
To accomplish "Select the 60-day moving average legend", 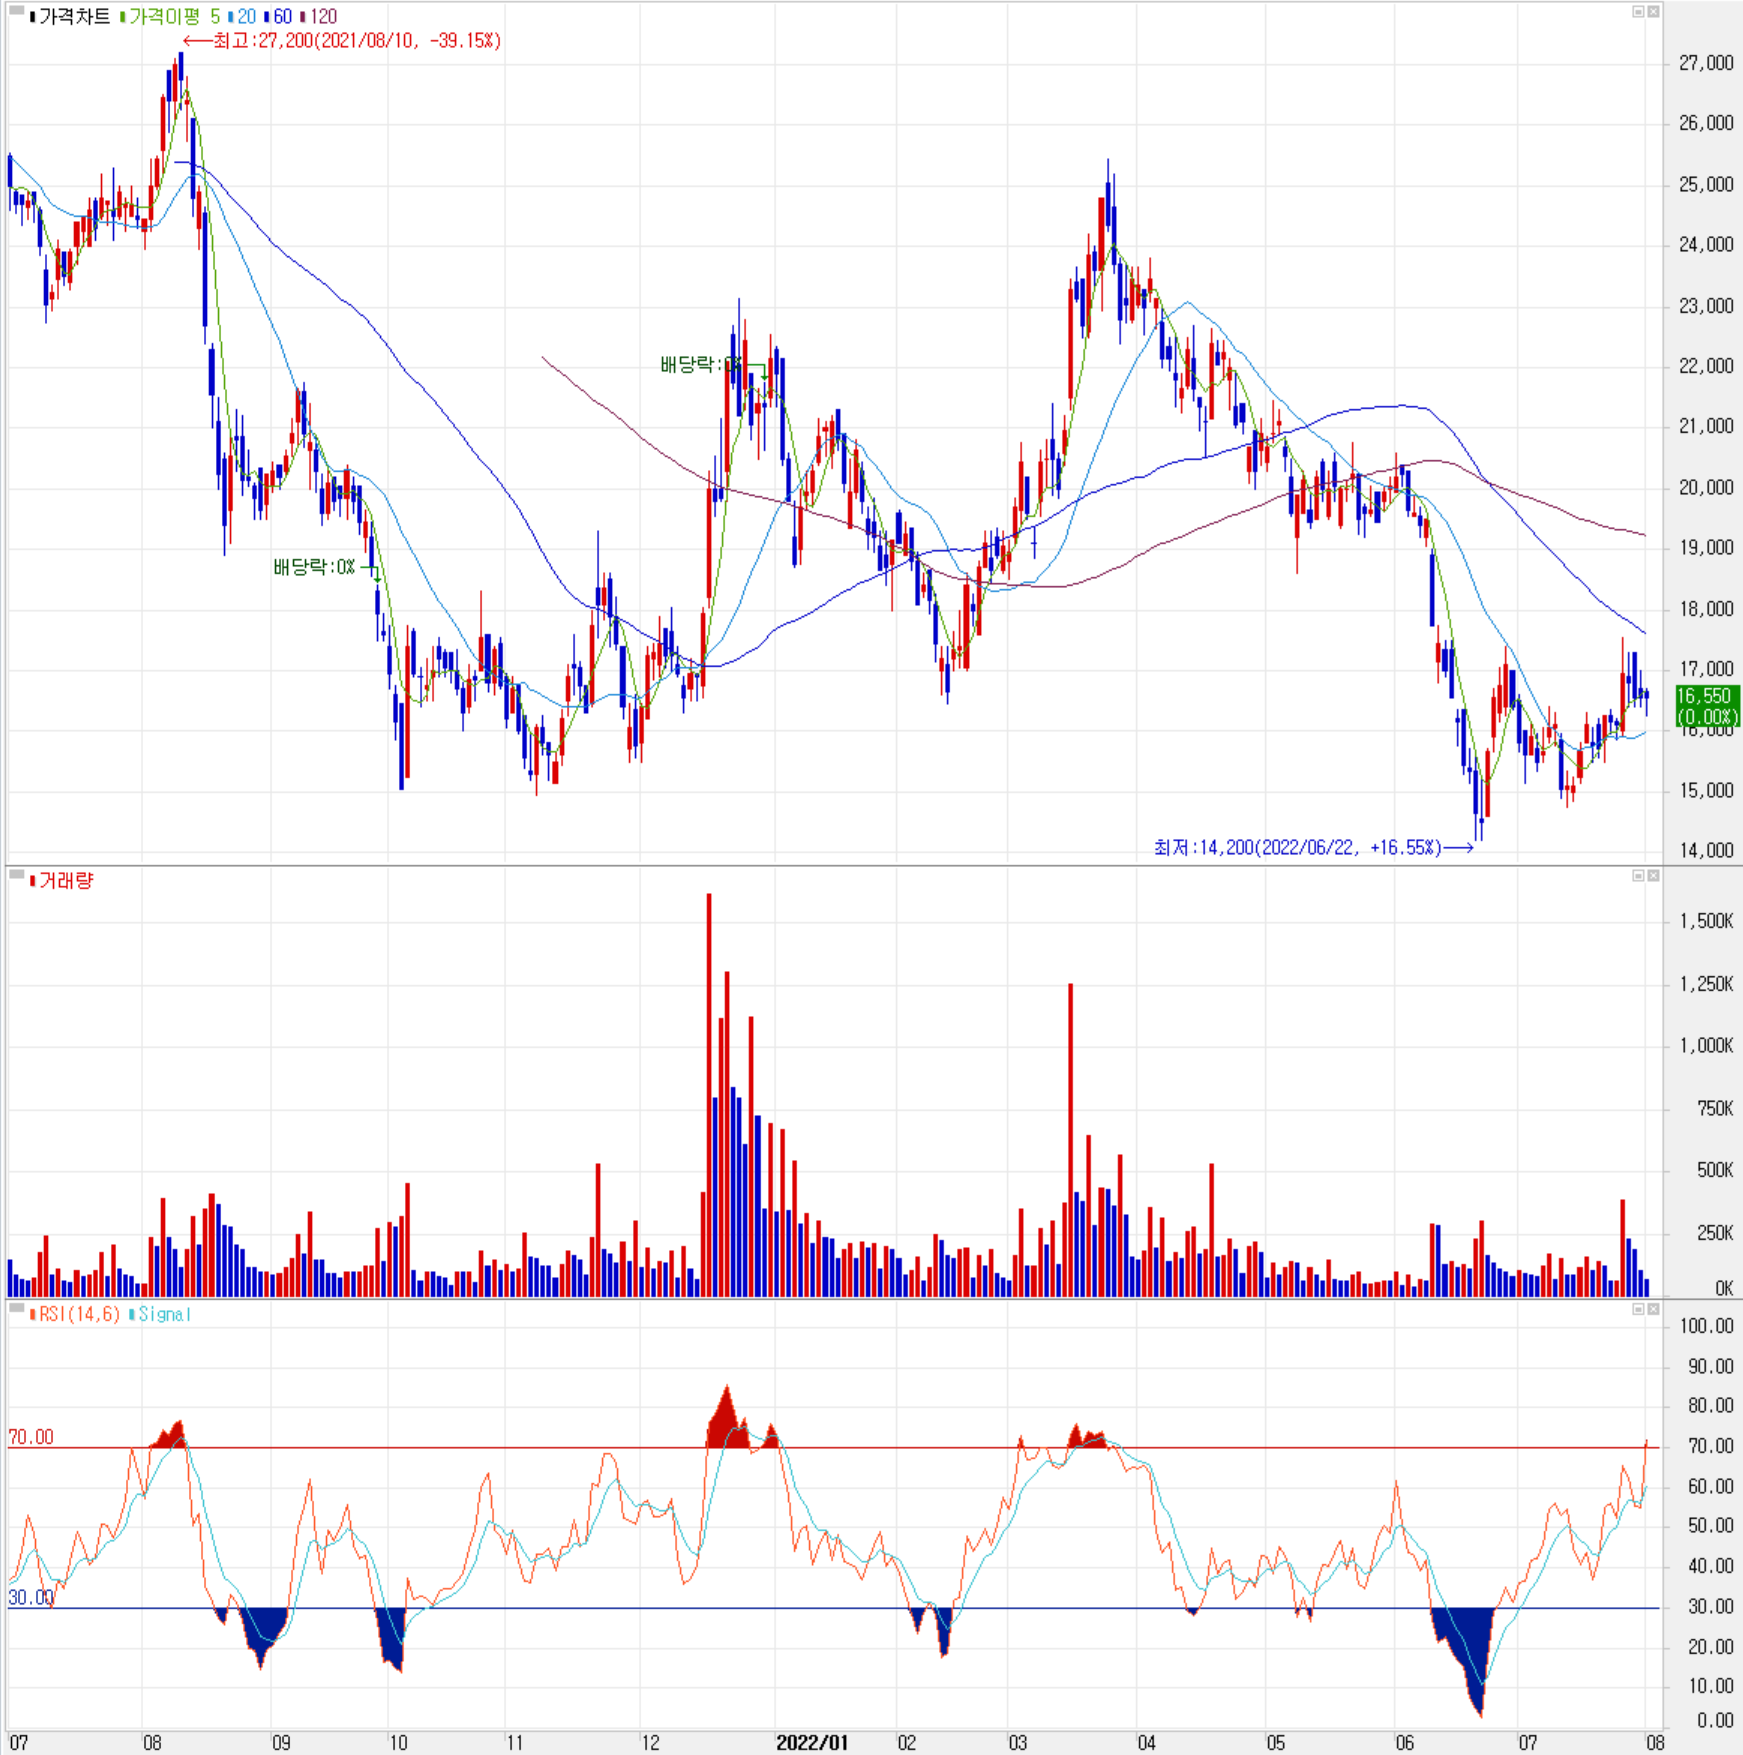I will pos(278,16).
